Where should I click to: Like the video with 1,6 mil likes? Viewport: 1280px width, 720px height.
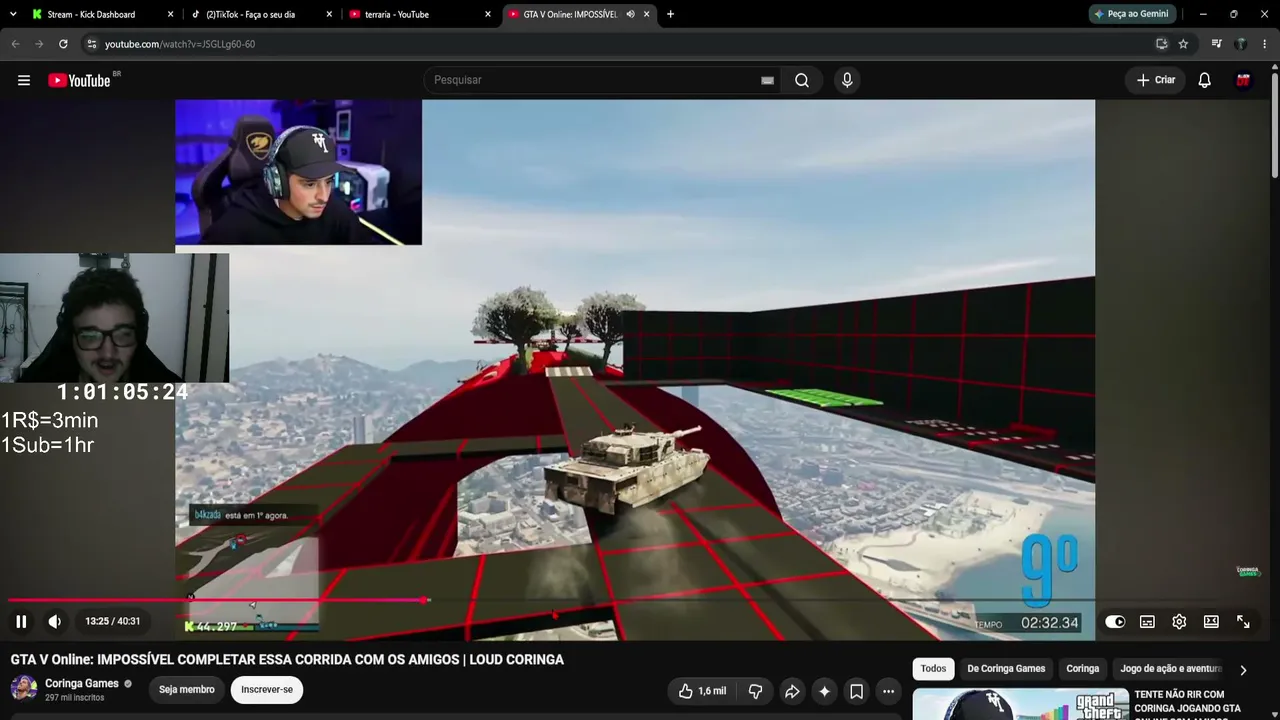click(702, 691)
